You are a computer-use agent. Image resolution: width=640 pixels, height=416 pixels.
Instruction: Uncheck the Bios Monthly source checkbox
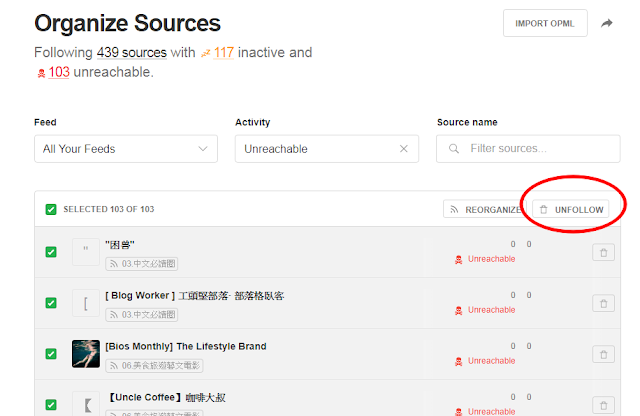[x=51, y=354]
